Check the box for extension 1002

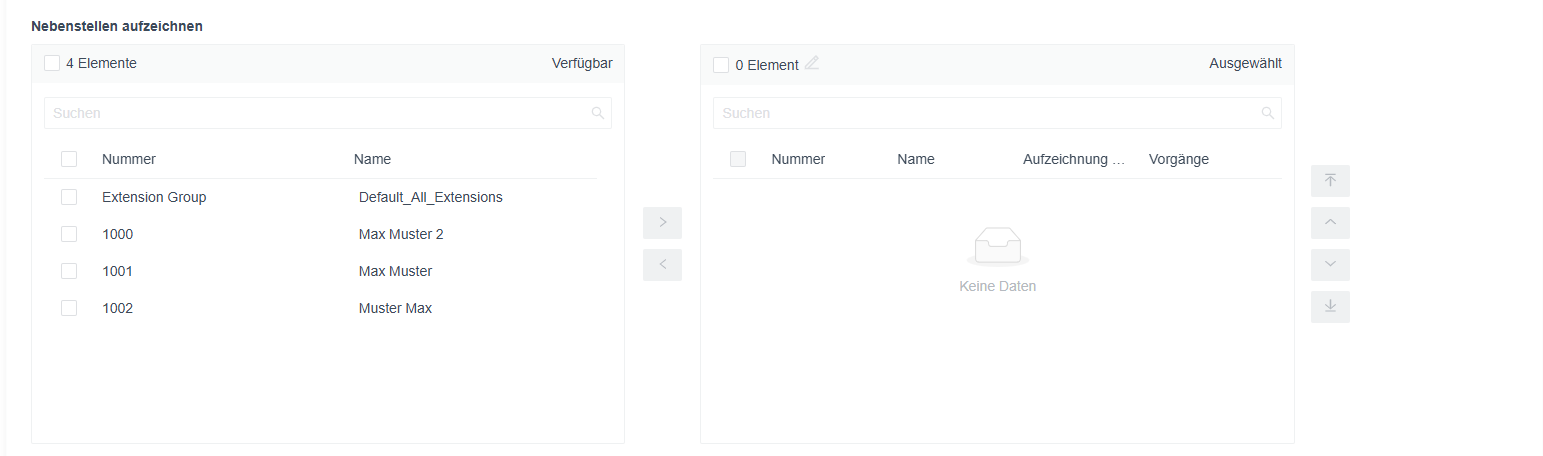click(69, 308)
